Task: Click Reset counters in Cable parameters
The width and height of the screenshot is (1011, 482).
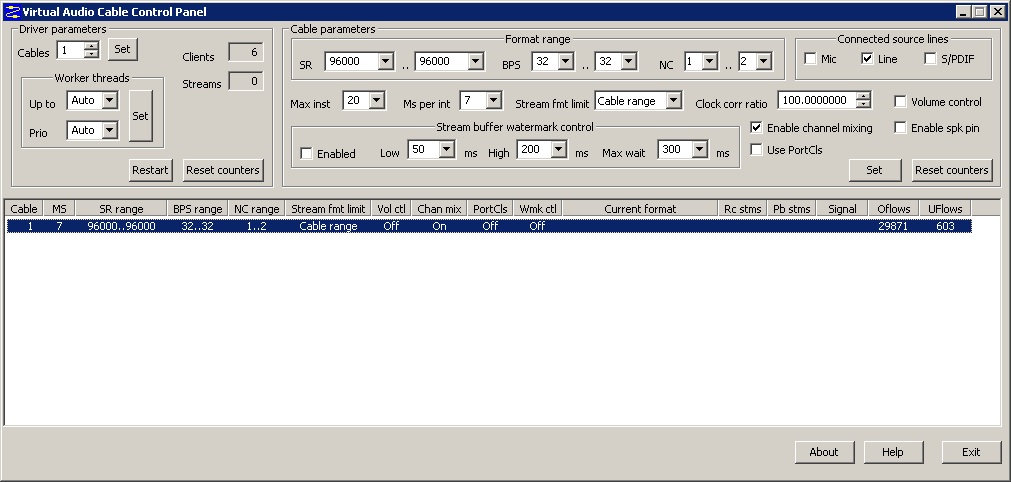Action: coord(952,170)
